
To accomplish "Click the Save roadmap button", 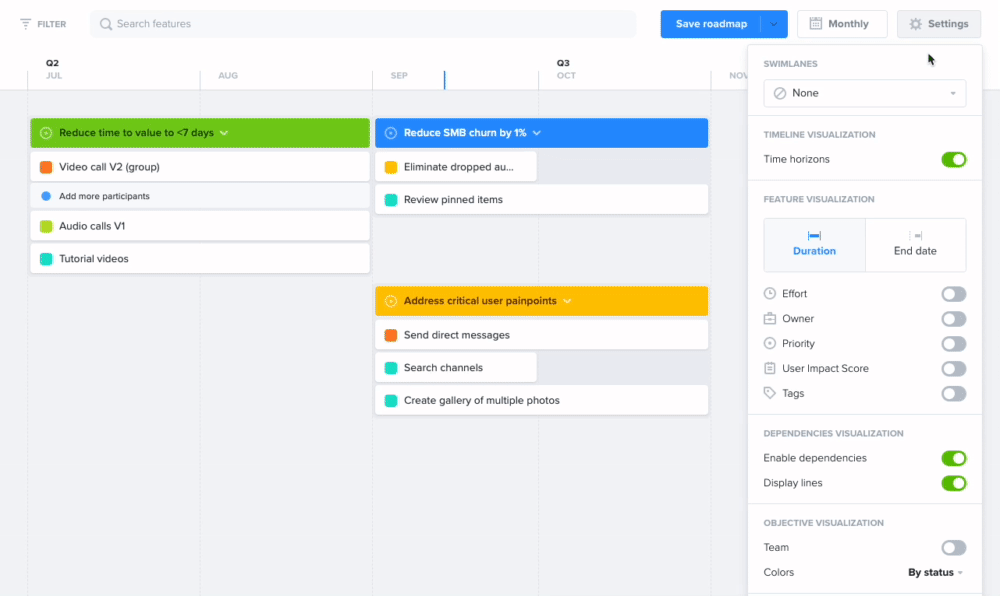I will (711, 24).
